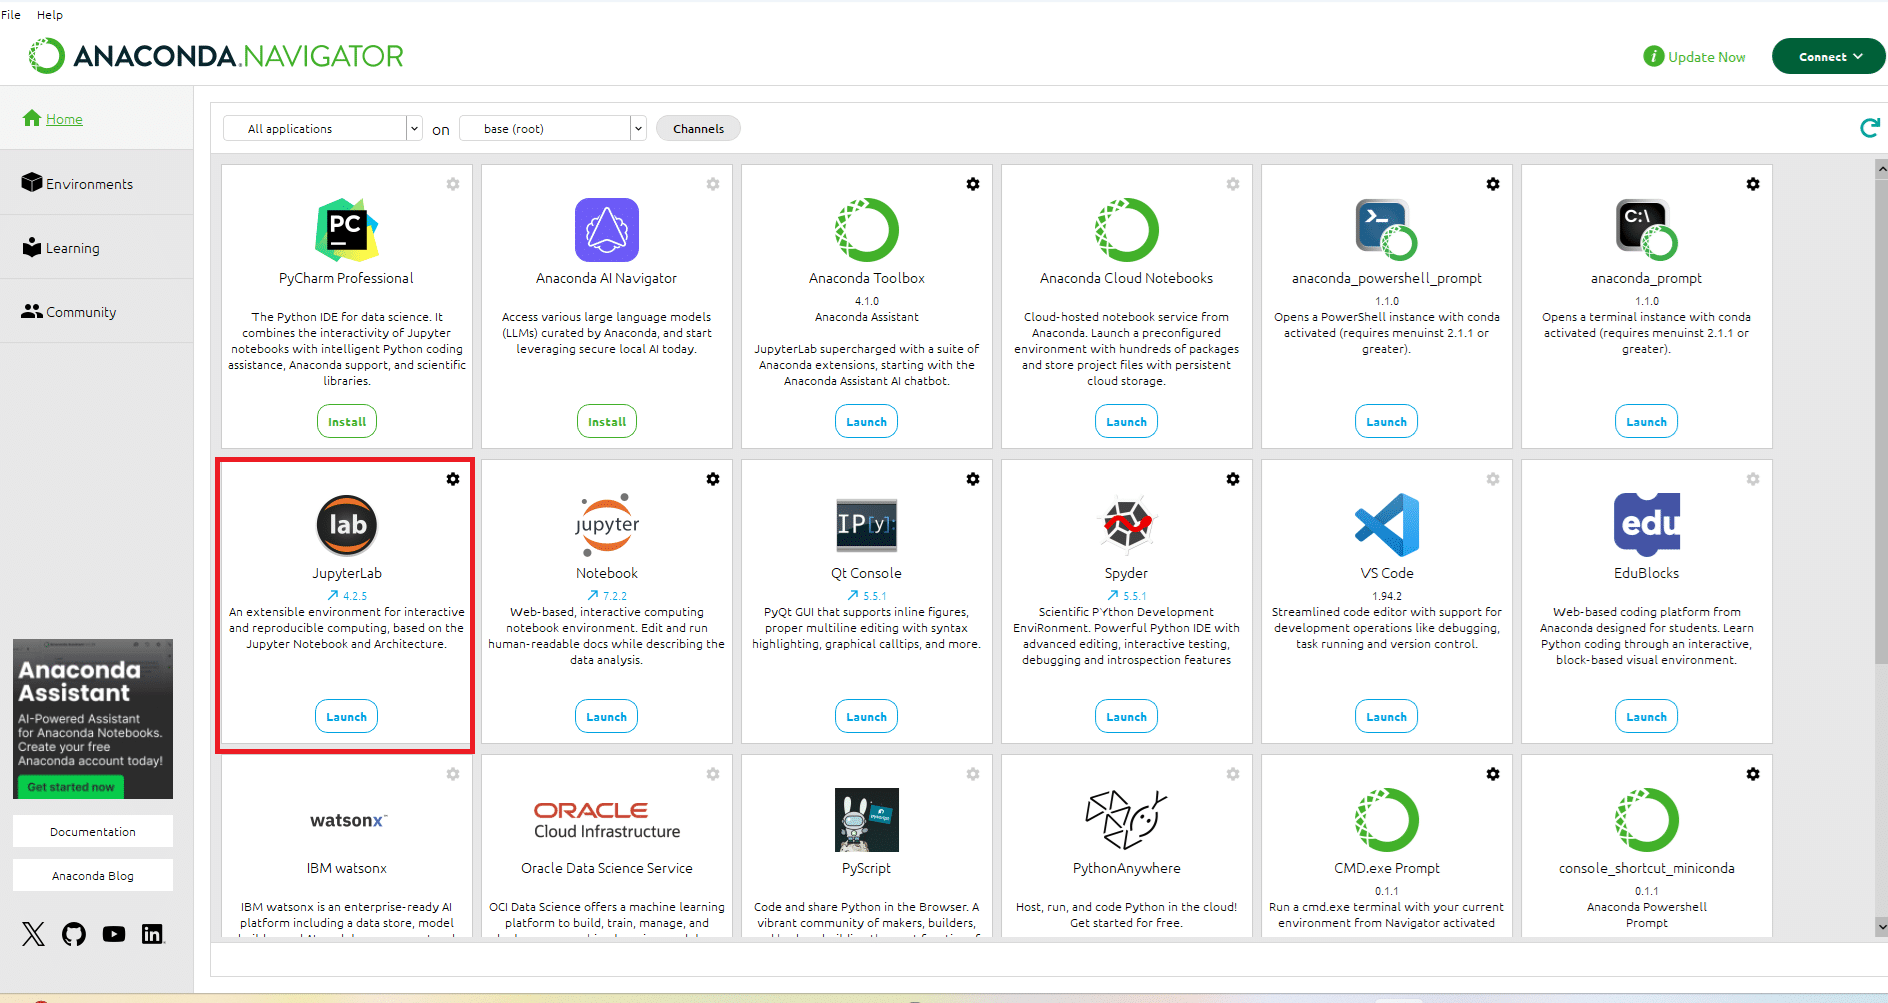The width and height of the screenshot is (1888, 1003).
Task: Open the LinkedIn icon in sidebar
Action: [x=152, y=934]
